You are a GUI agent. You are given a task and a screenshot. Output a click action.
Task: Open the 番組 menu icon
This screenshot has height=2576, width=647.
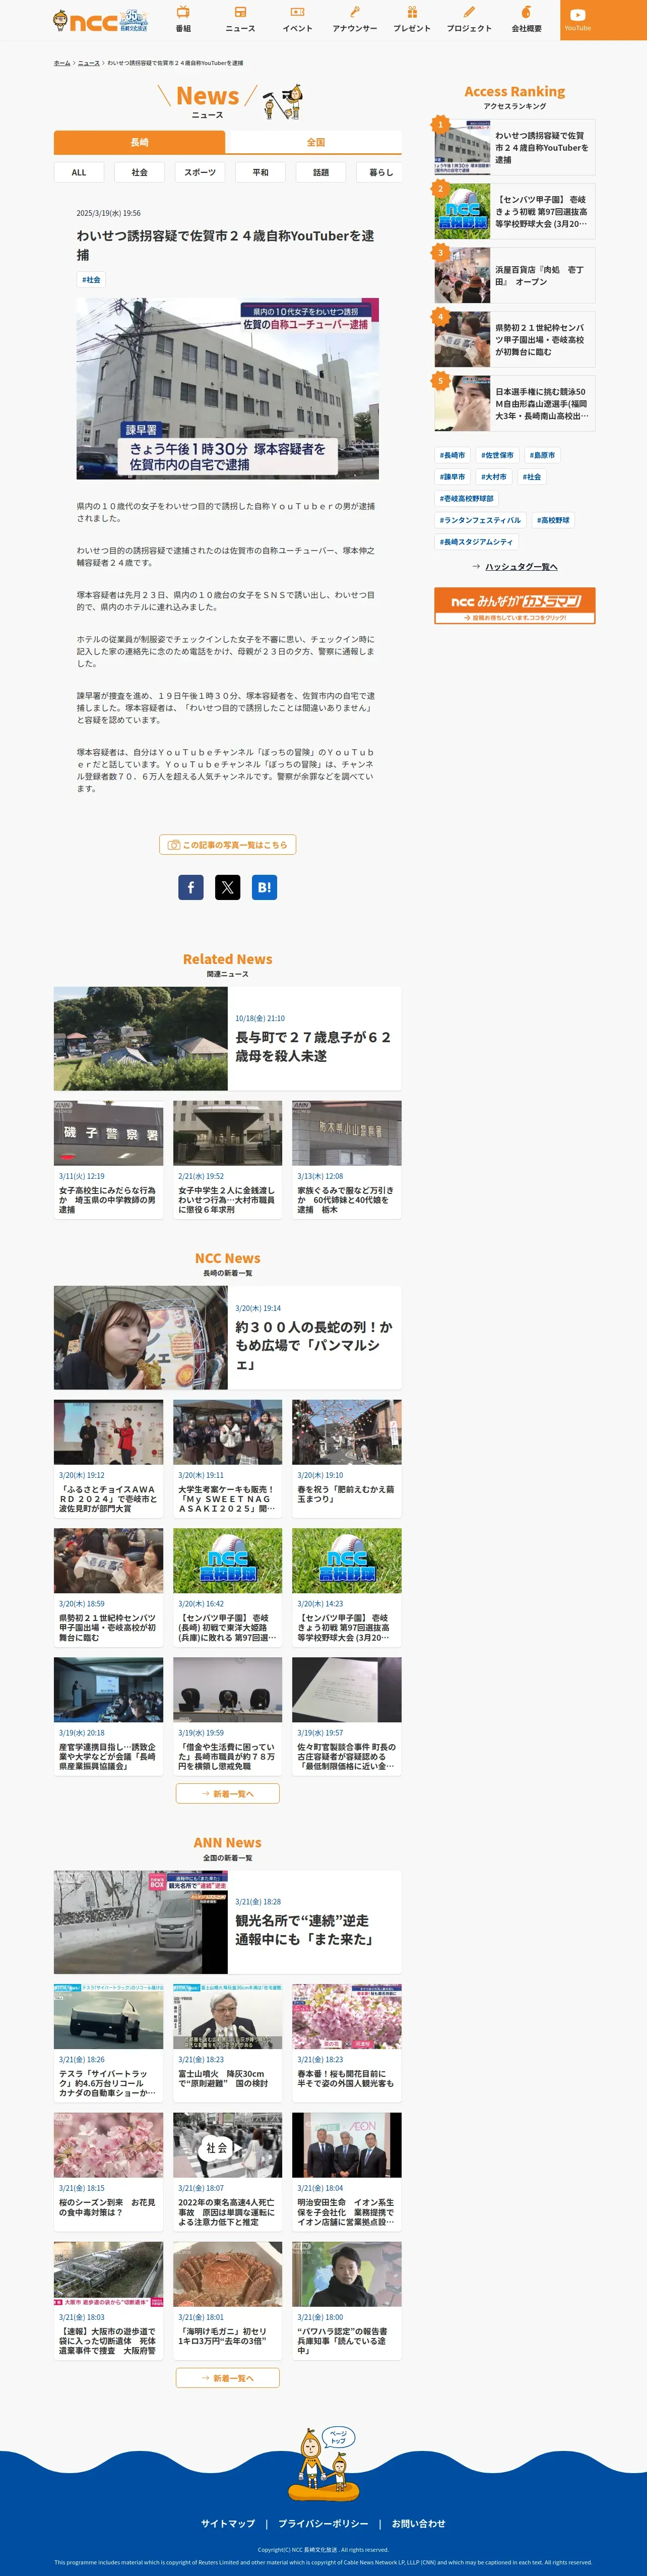point(183,19)
